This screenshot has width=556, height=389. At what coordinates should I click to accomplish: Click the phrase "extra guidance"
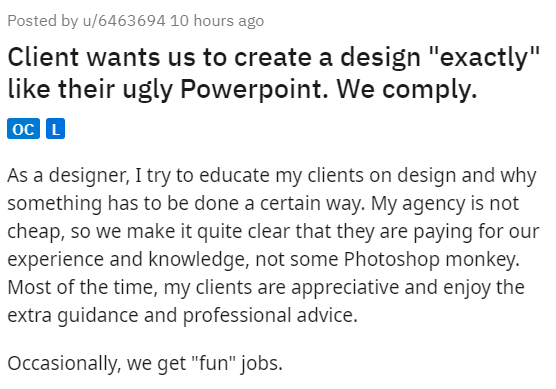coord(73,315)
